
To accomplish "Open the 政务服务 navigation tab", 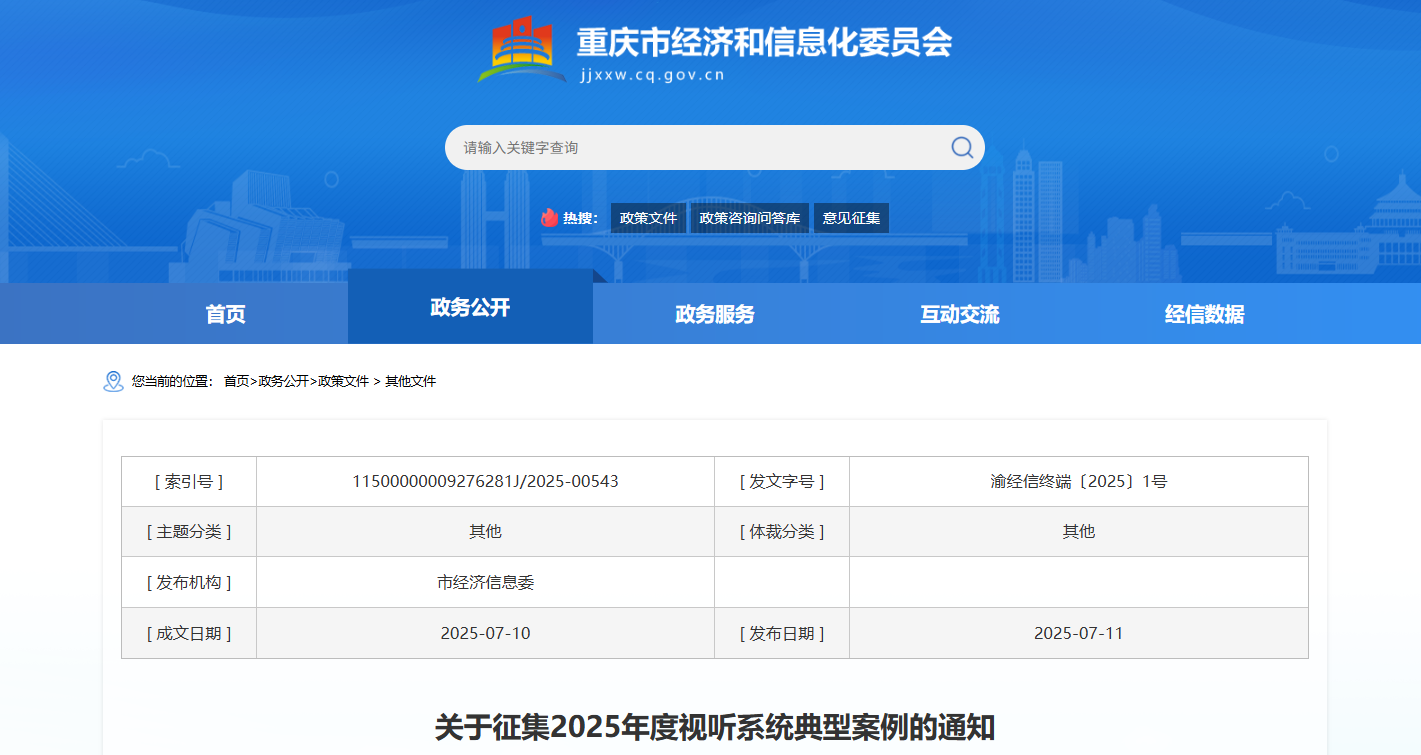I will [x=715, y=314].
